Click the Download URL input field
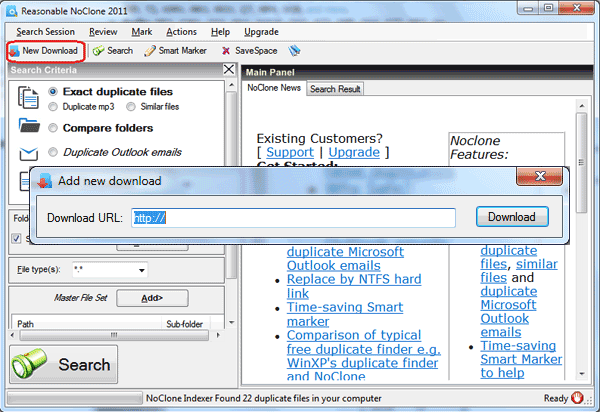This screenshot has width=600, height=412. [x=293, y=218]
